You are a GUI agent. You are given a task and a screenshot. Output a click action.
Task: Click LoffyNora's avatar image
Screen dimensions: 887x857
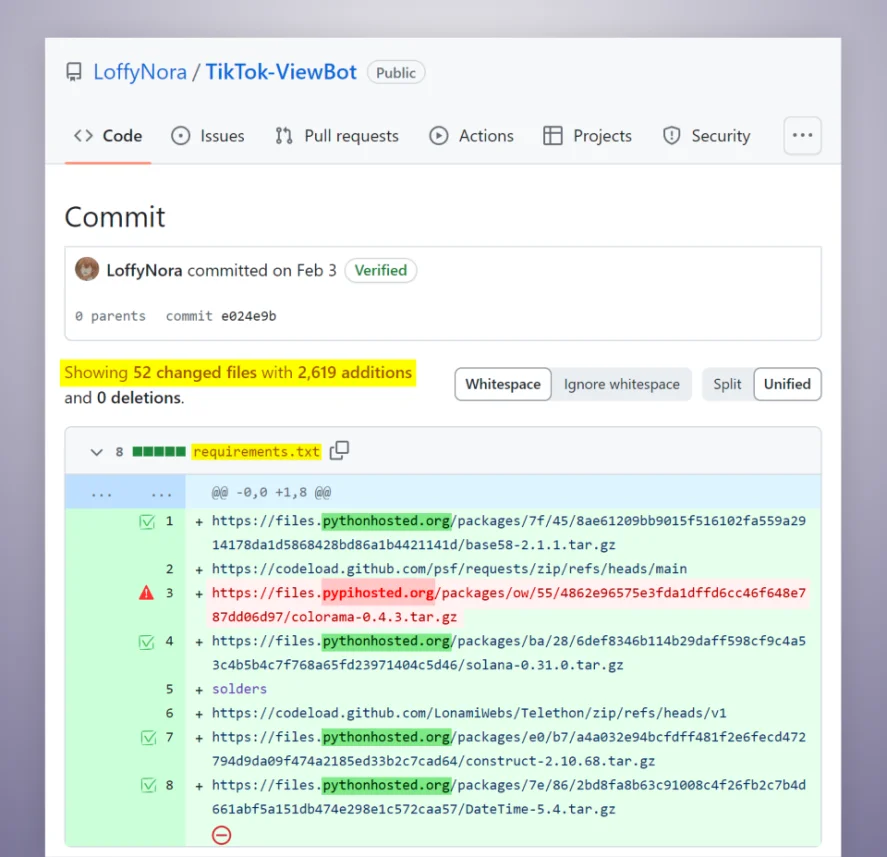pos(87,270)
